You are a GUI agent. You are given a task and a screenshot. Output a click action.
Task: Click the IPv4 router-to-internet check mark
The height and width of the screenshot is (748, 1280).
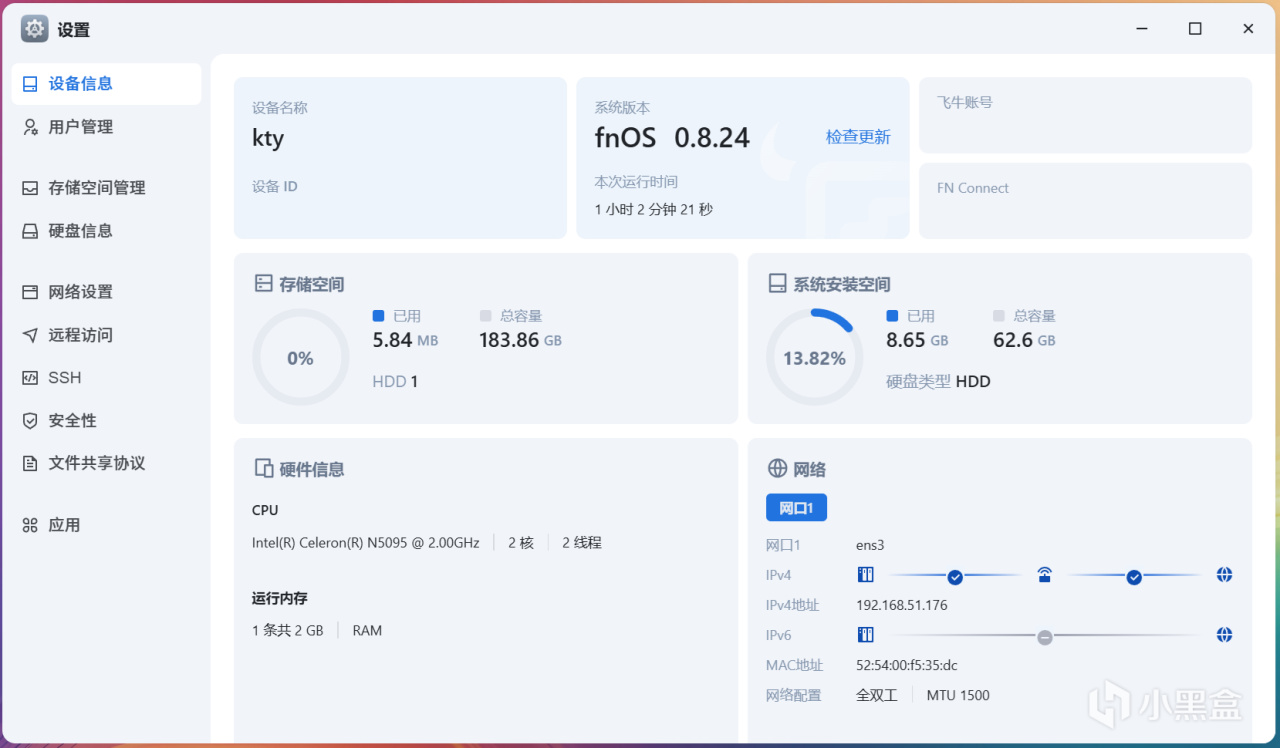(1134, 577)
